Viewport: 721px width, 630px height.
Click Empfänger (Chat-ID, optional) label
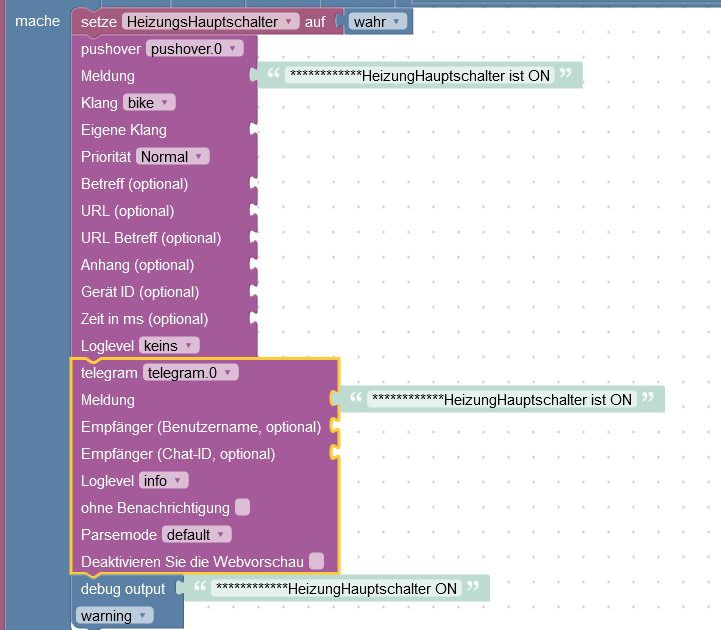[x=178, y=454]
